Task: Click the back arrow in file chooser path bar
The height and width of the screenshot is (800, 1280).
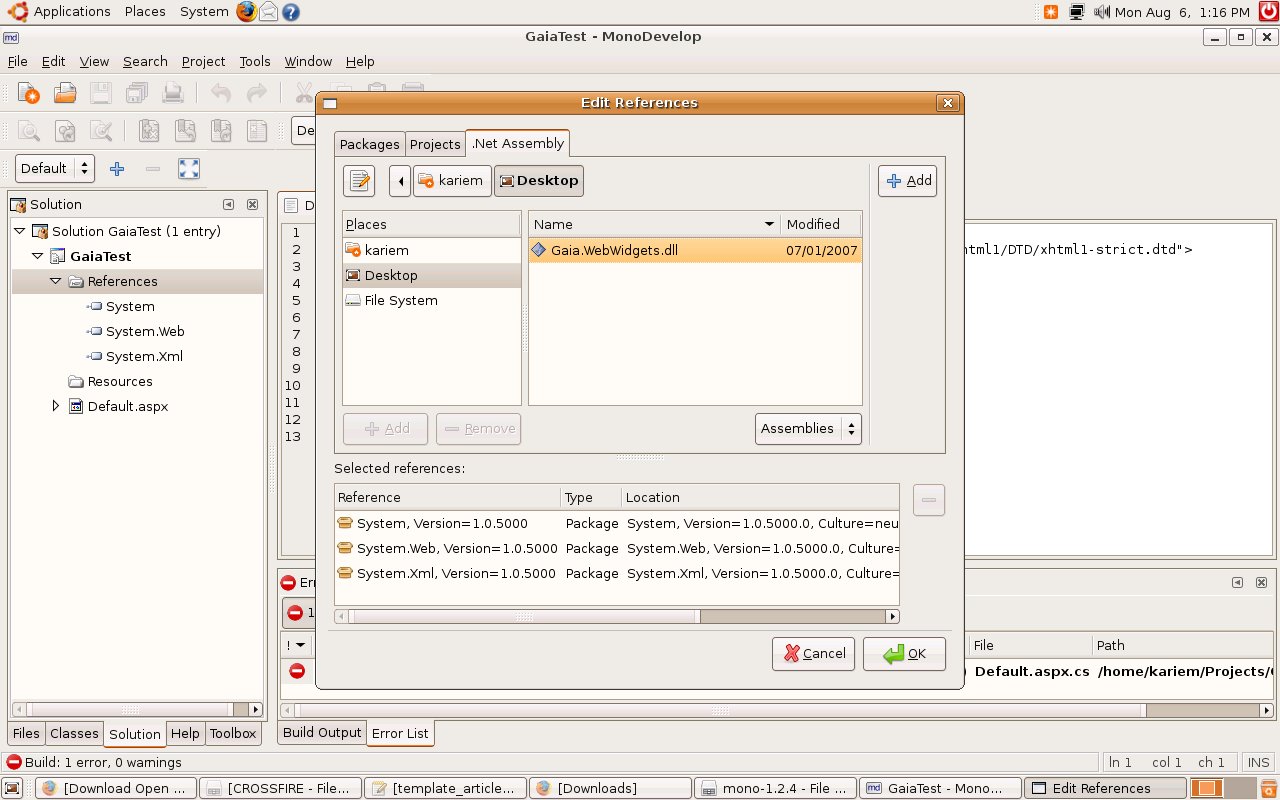Action: pyautogui.click(x=400, y=181)
